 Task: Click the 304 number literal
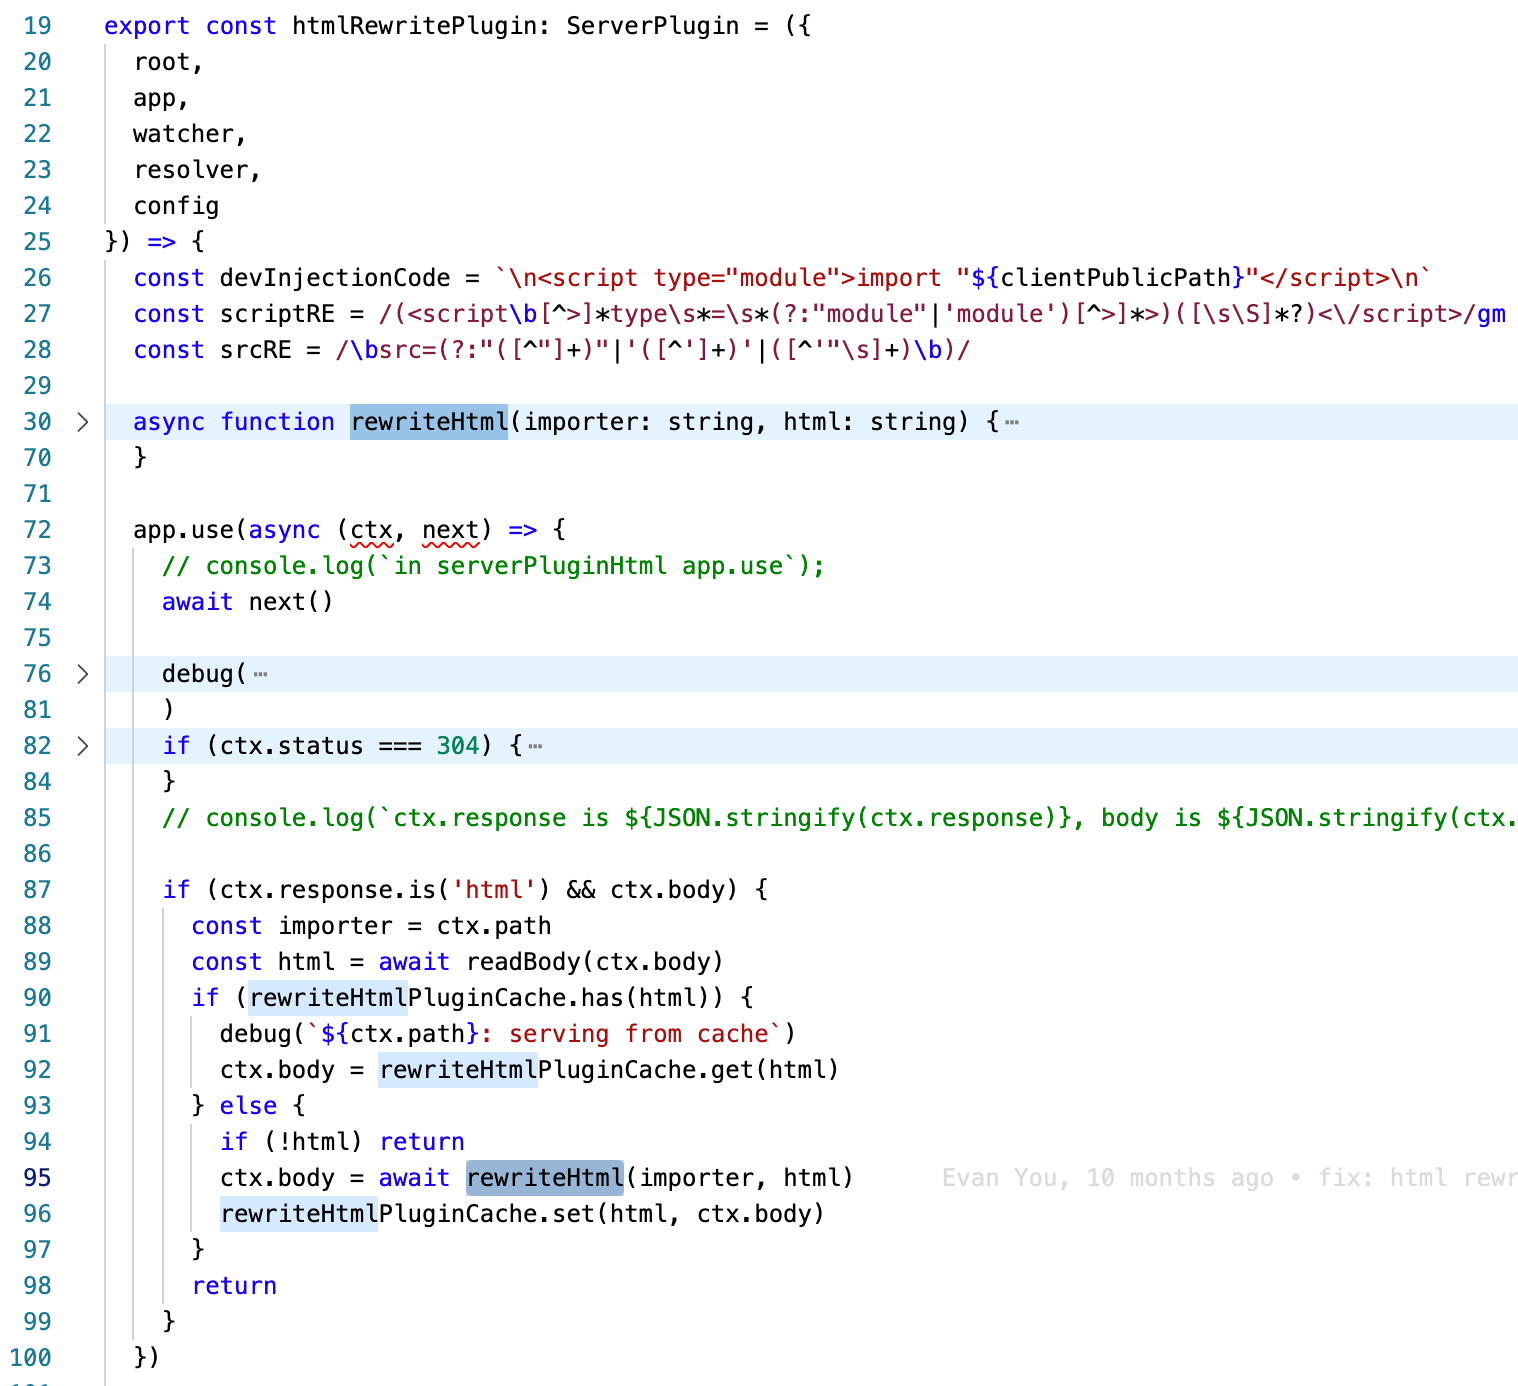point(458,746)
